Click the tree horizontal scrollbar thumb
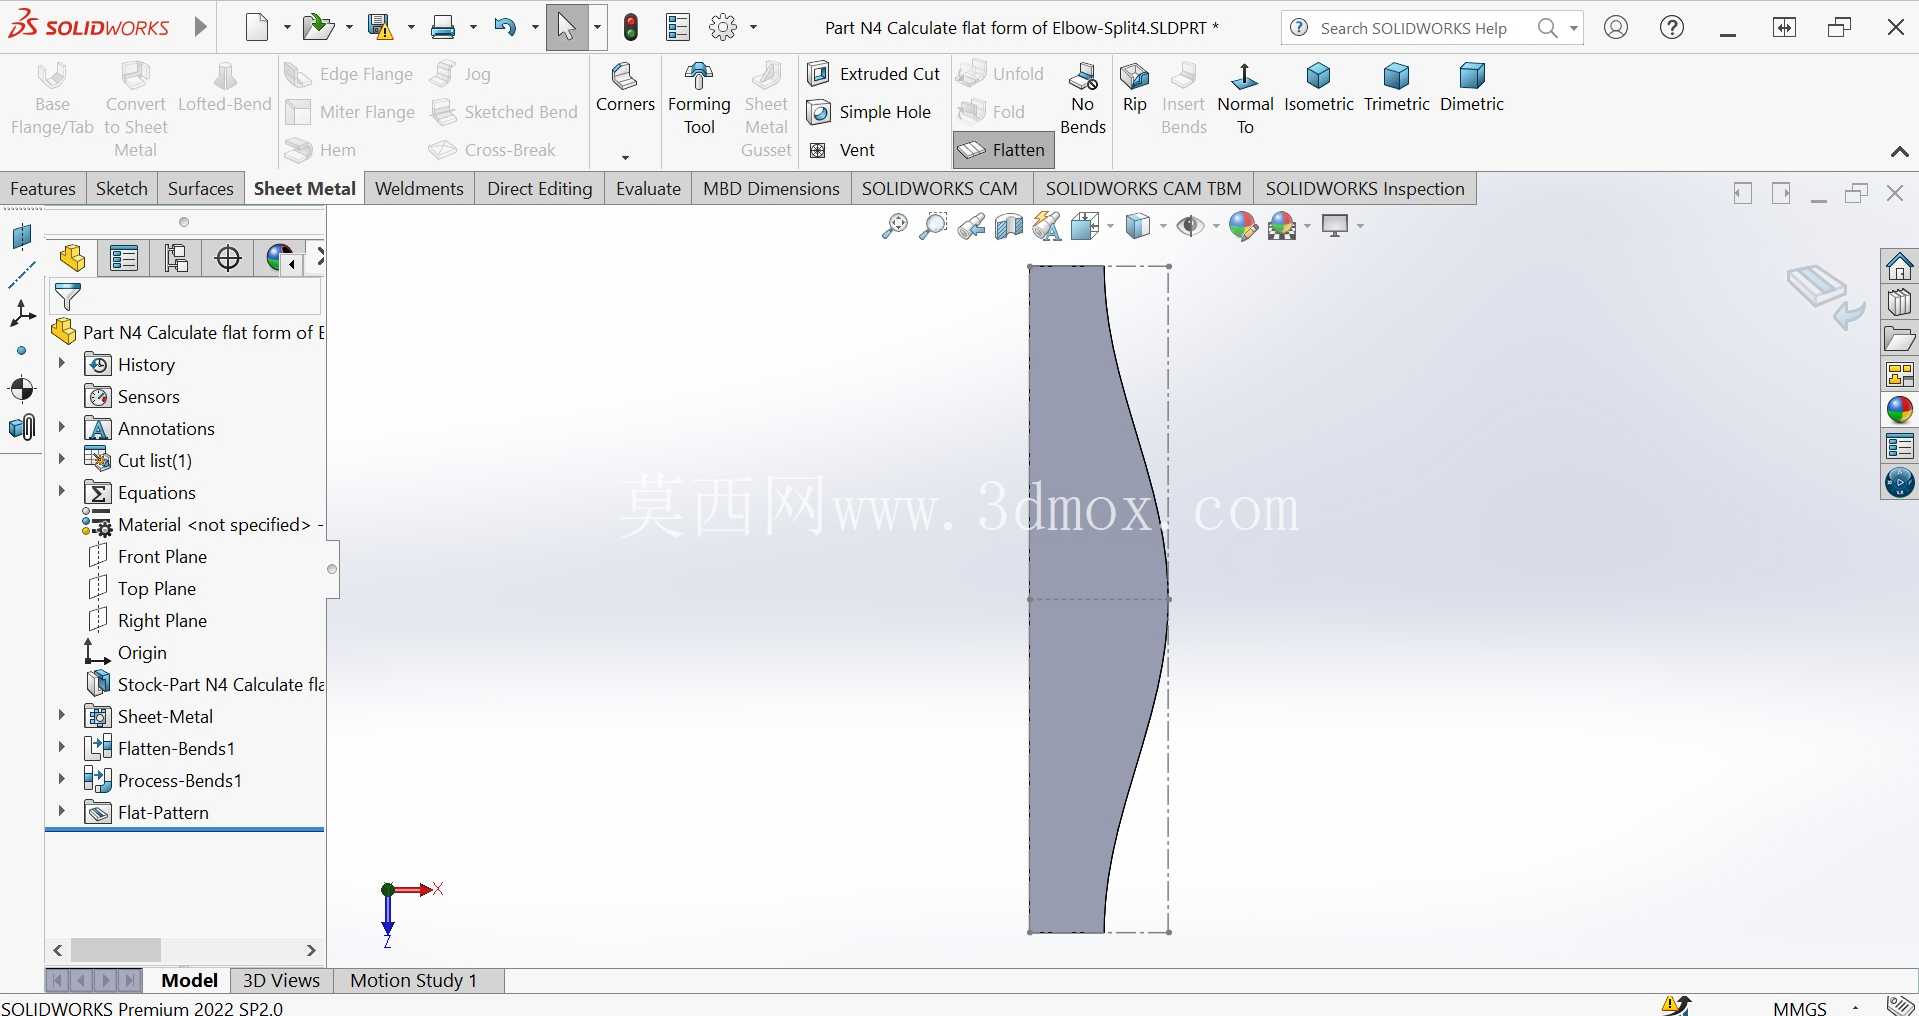Image resolution: width=1919 pixels, height=1016 pixels. click(116, 949)
